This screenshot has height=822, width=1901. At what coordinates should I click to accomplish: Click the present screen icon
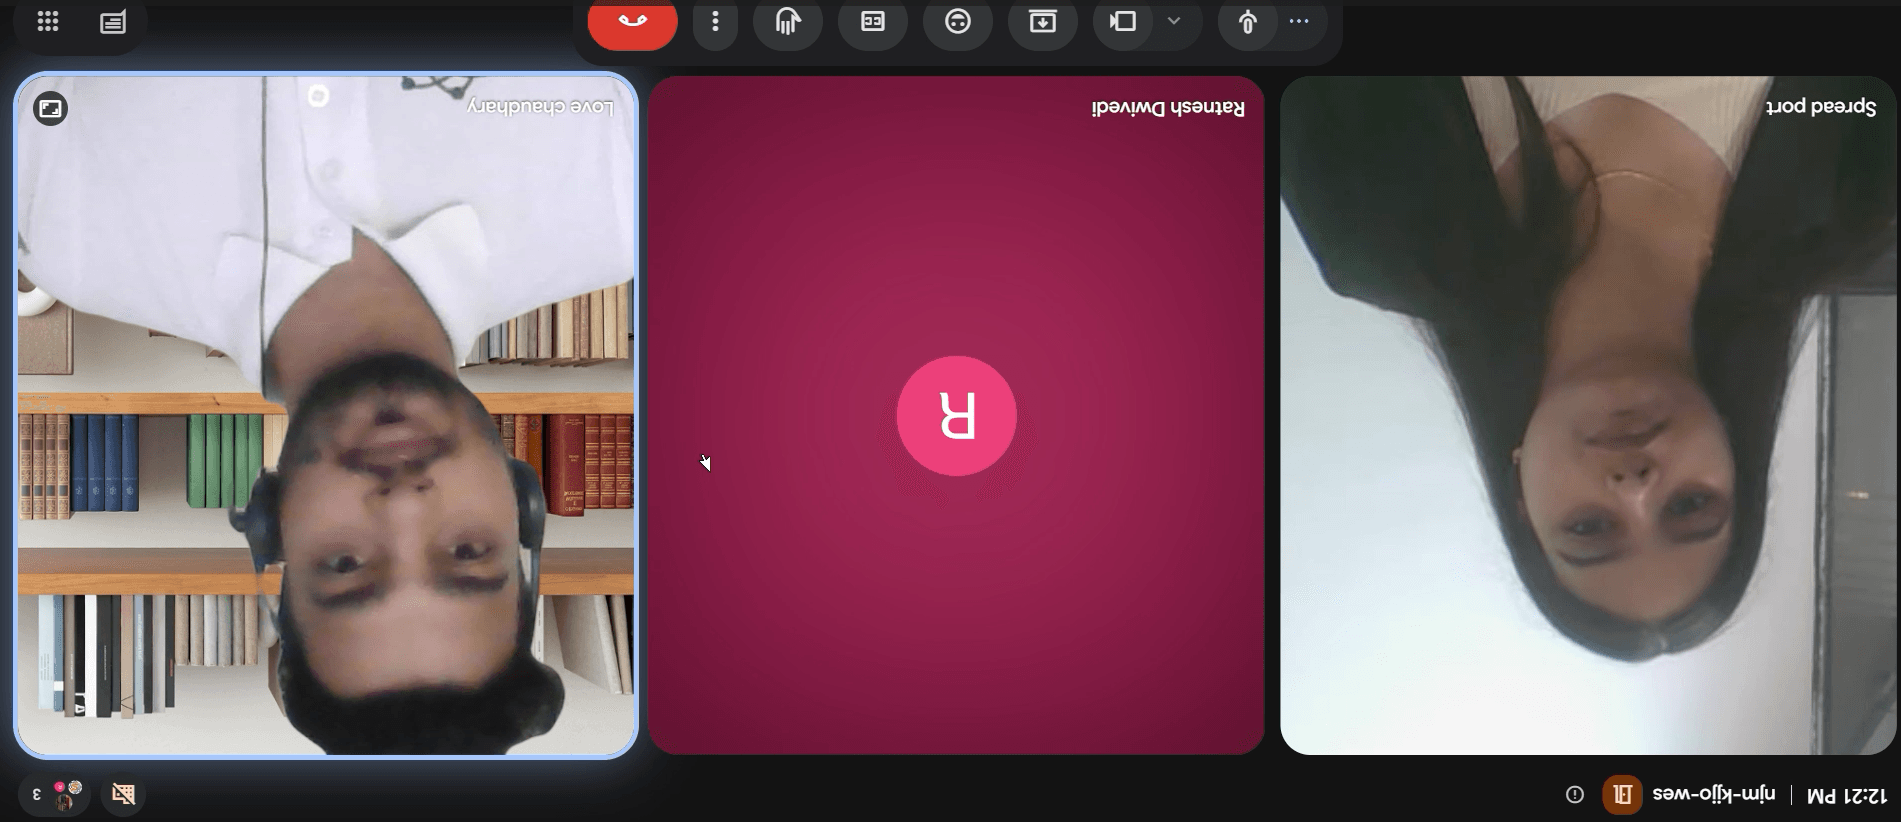pyautogui.click(x=1043, y=22)
